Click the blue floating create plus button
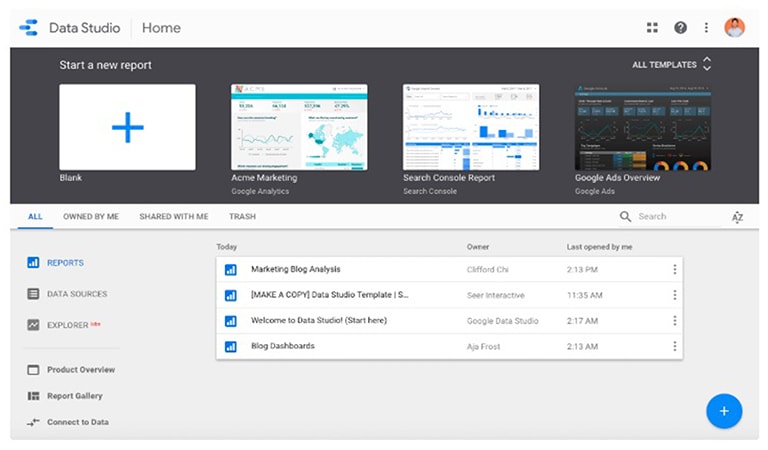Viewport: 768px width, 450px height. (724, 411)
